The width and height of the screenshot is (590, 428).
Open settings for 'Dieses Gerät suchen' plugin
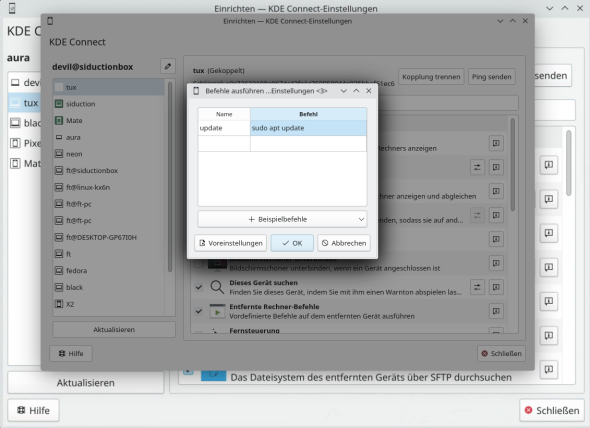tap(477, 288)
